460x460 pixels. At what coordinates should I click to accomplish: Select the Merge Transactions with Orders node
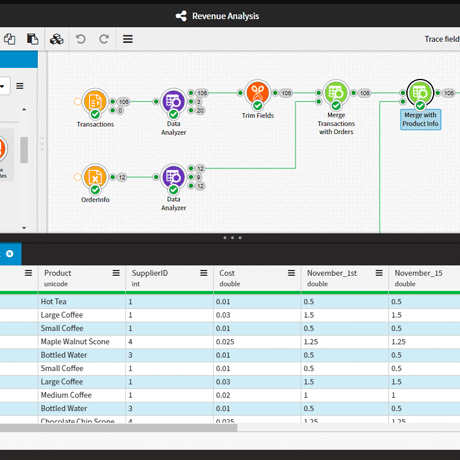tap(336, 93)
